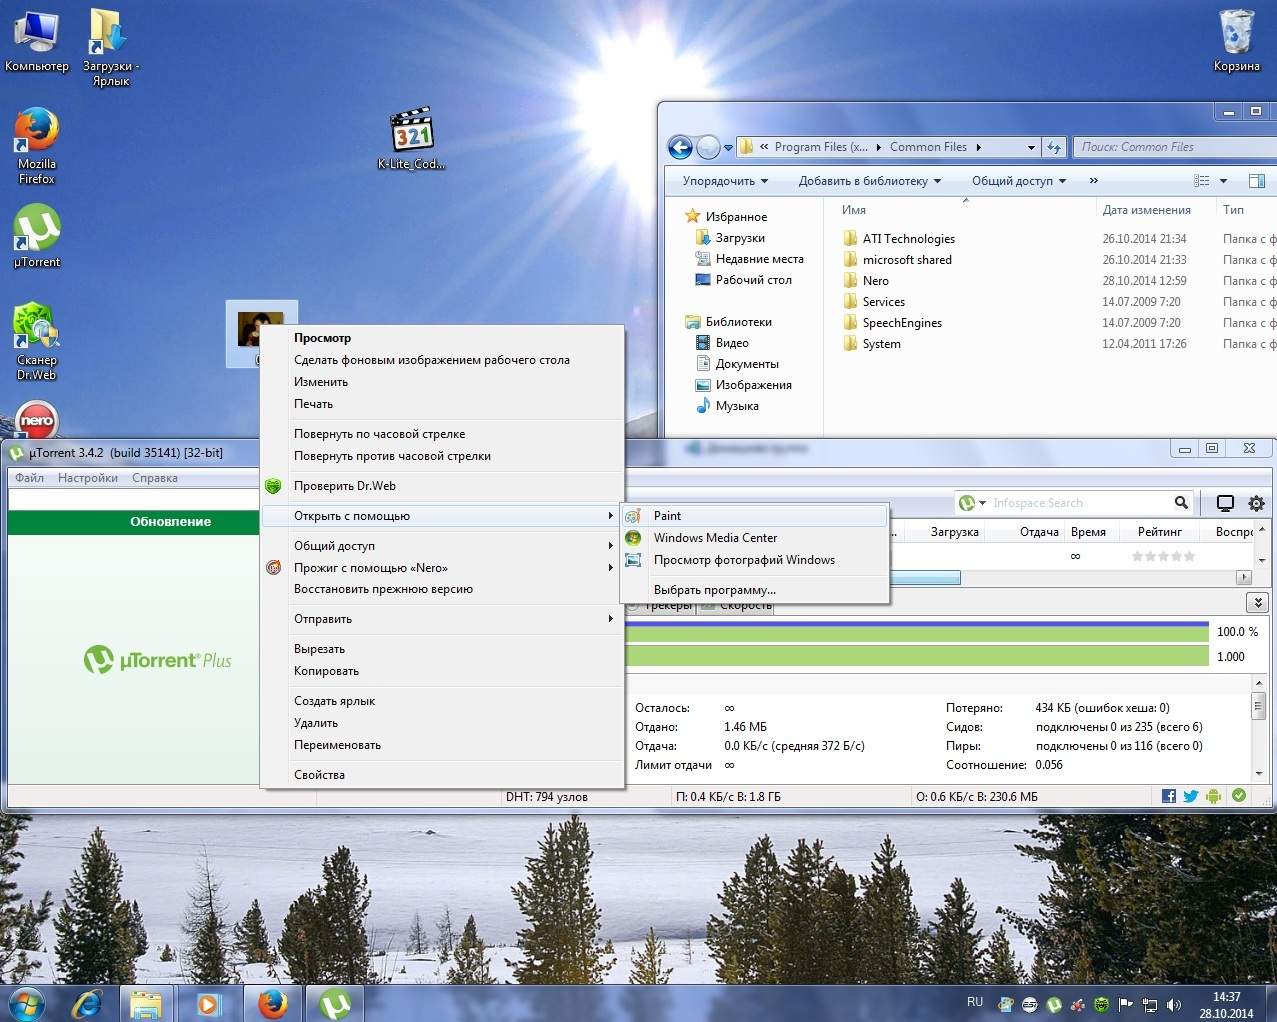Open Paint from the submenu
The height and width of the screenshot is (1022, 1277).
pos(754,516)
